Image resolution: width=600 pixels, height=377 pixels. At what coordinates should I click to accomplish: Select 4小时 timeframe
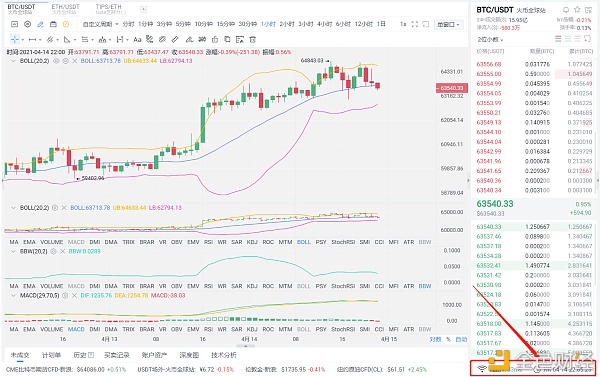click(324, 24)
